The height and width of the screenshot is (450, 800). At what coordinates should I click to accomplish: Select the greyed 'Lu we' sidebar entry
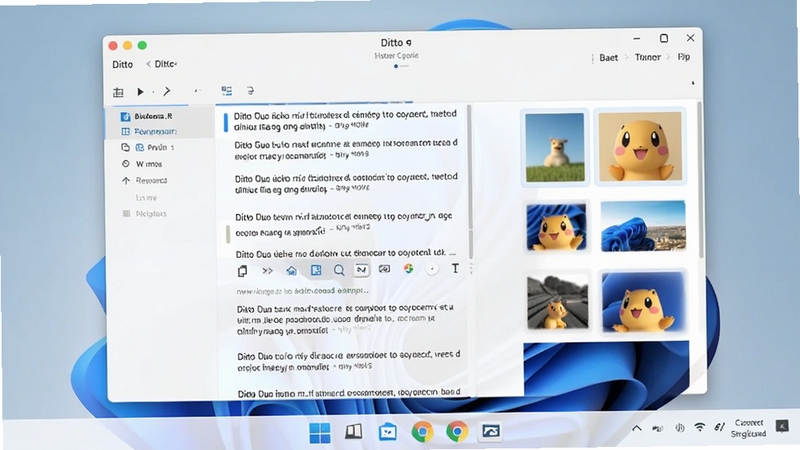tap(146, 197)
